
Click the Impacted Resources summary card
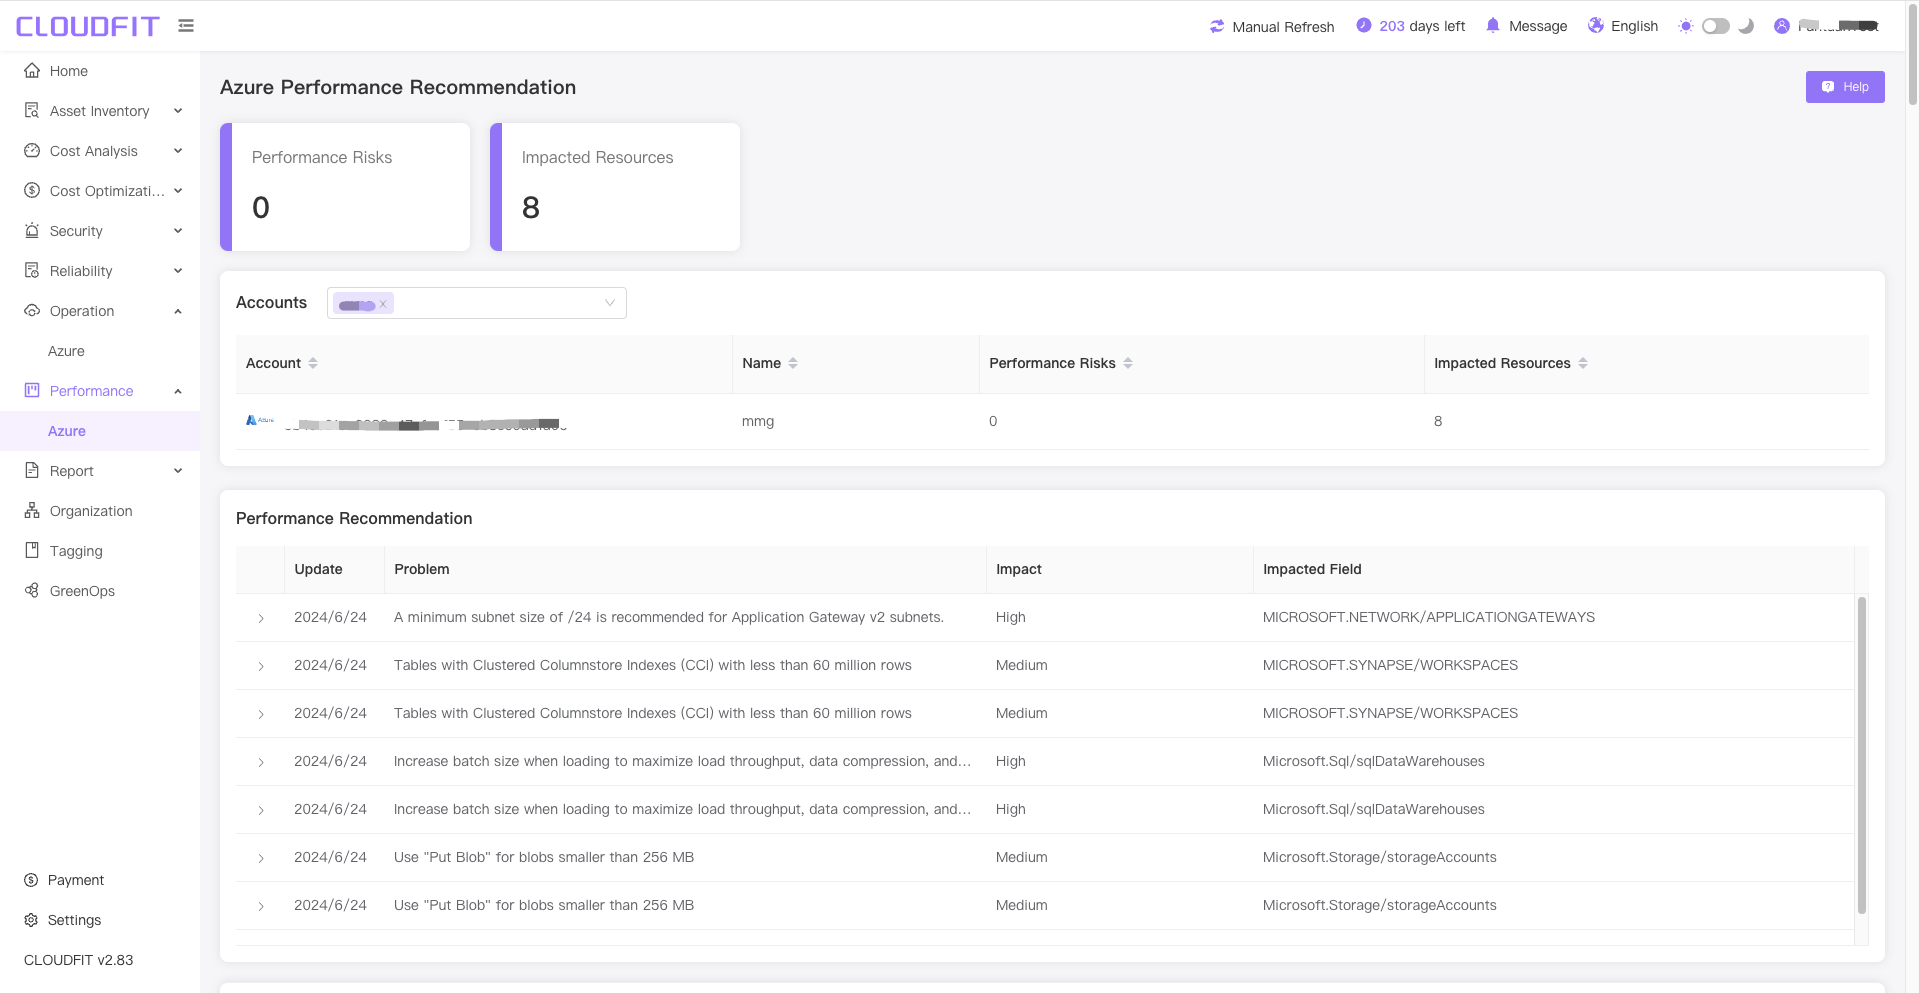pos(615,187)
